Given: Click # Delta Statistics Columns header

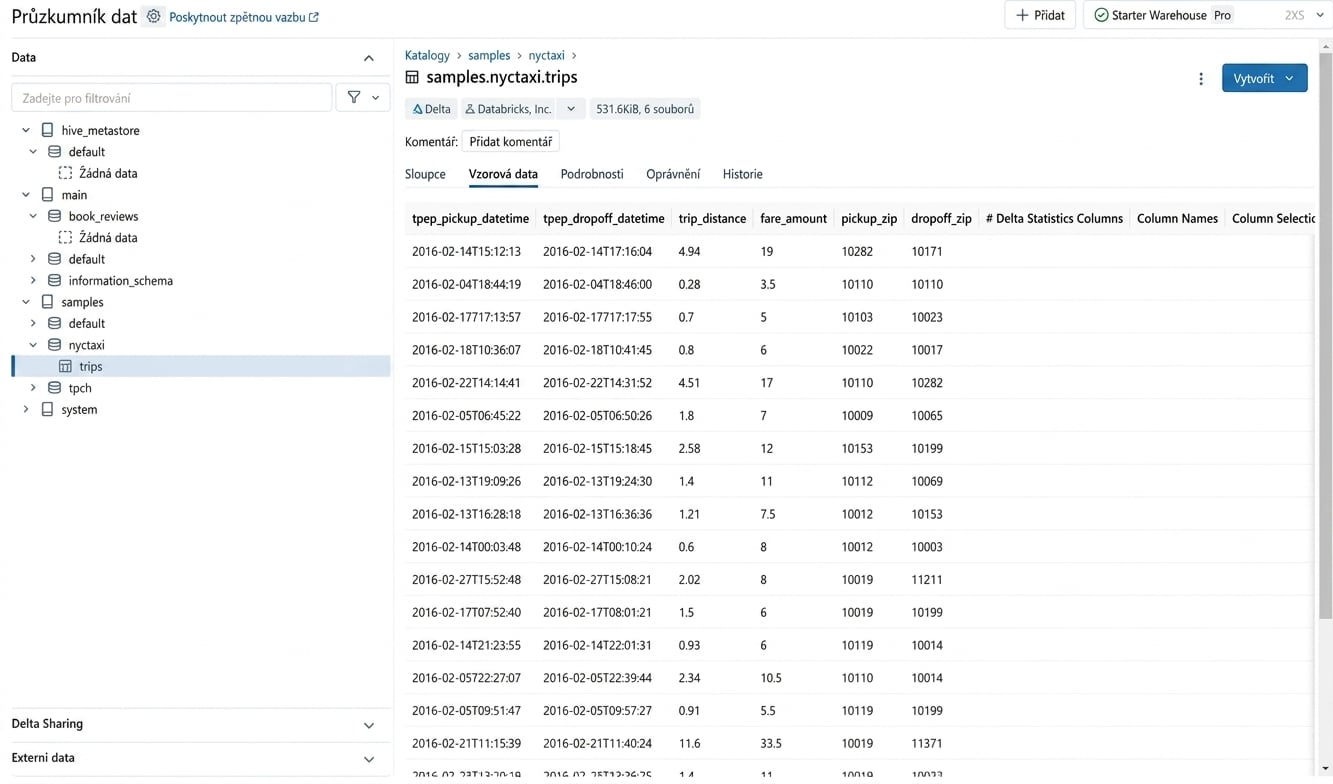Looking at the screenshot, I should pyautogui.click(x=1054, y=218).
